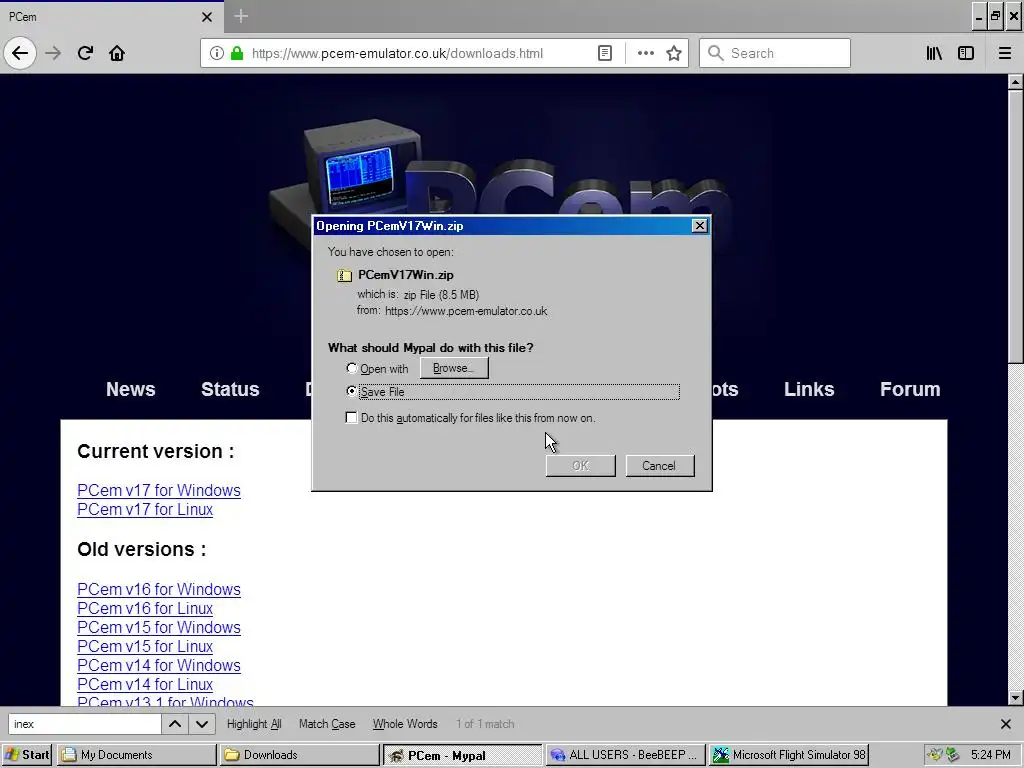Click the Forward arrow button
Screen dimensions: 1024x768
[x=53, y=53]
